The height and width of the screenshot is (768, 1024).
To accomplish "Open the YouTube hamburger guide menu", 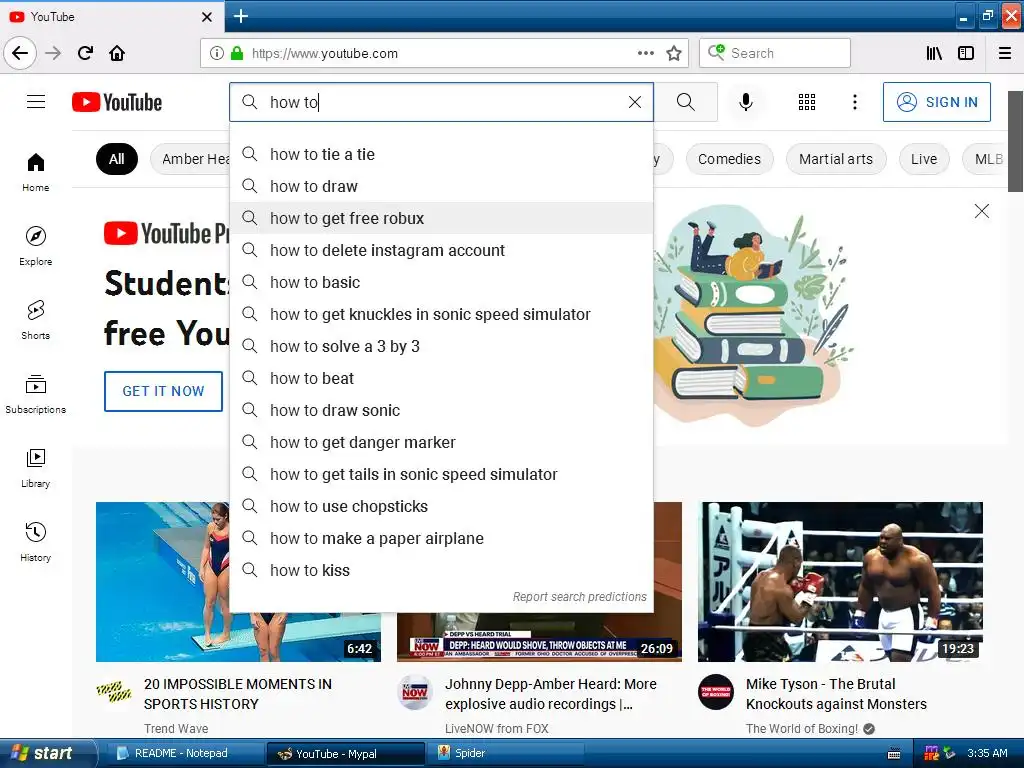I will [x=36, y=102].
